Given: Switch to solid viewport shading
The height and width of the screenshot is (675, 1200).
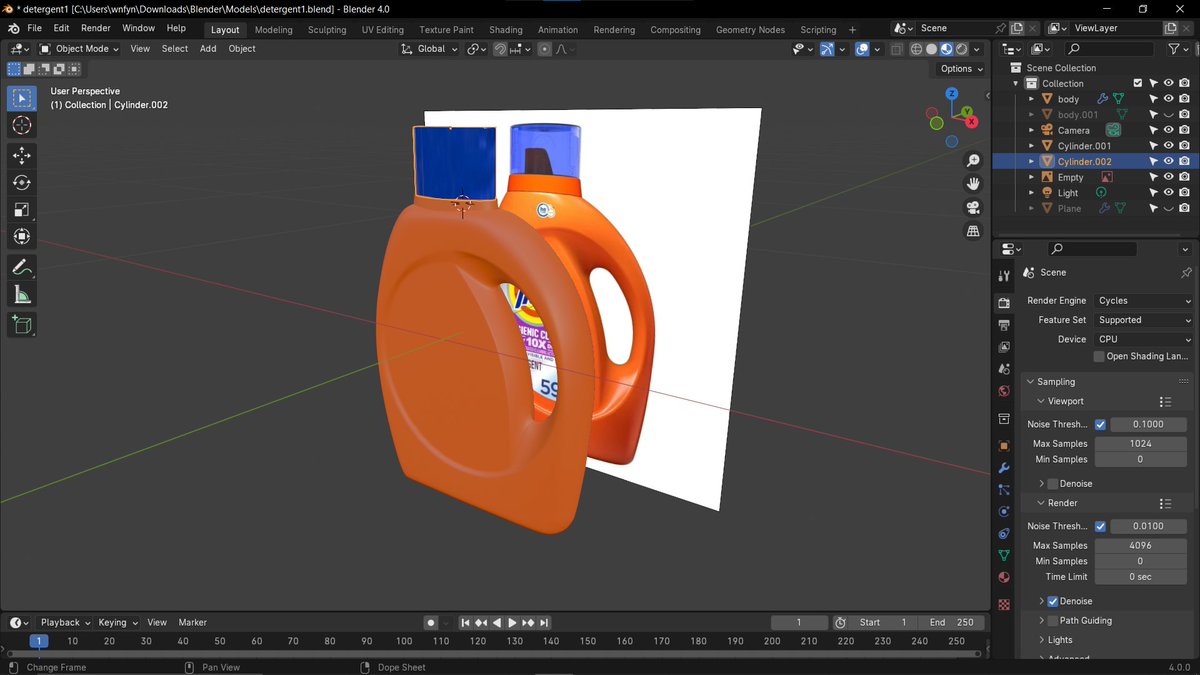Looking at the screenshot, I should (x=931, y=48).
